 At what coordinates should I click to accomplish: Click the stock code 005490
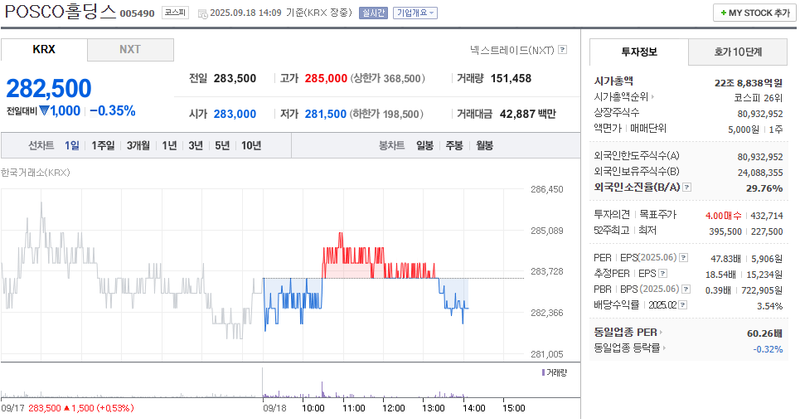point(137,13)
